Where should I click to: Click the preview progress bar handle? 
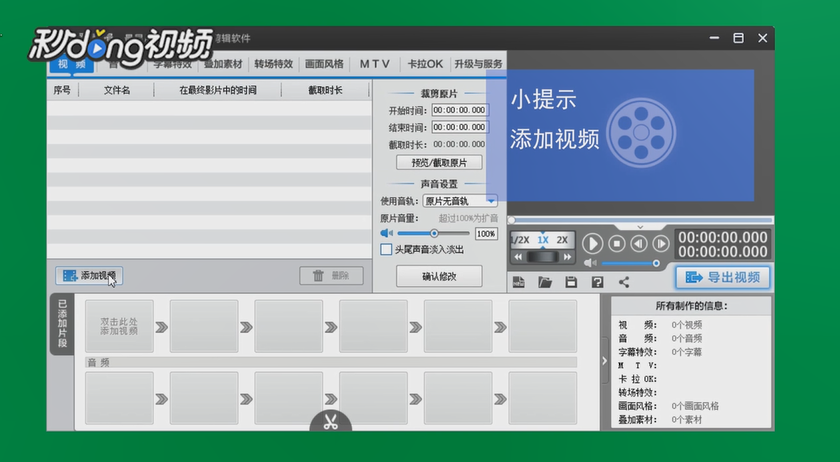click(512, 220)
